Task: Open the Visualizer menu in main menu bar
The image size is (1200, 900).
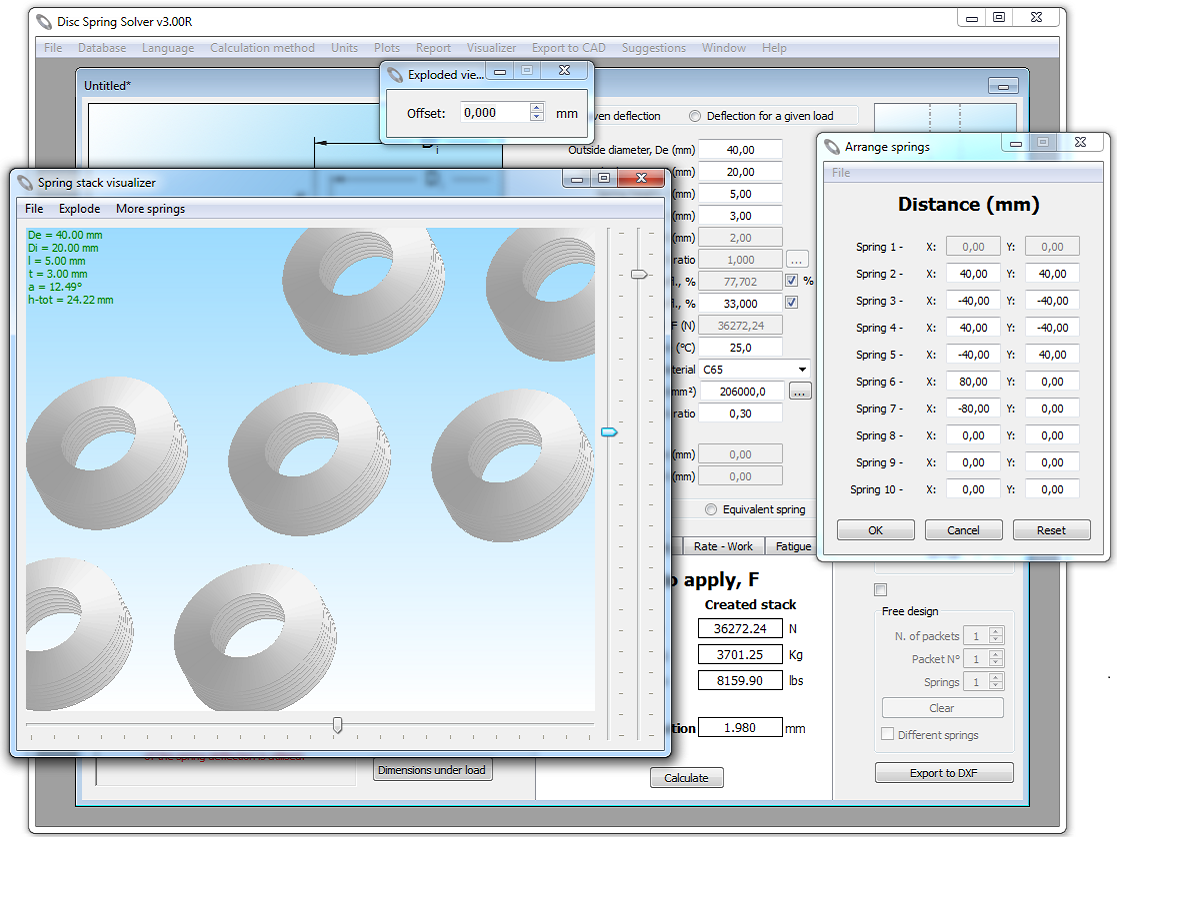Action: 491,48
